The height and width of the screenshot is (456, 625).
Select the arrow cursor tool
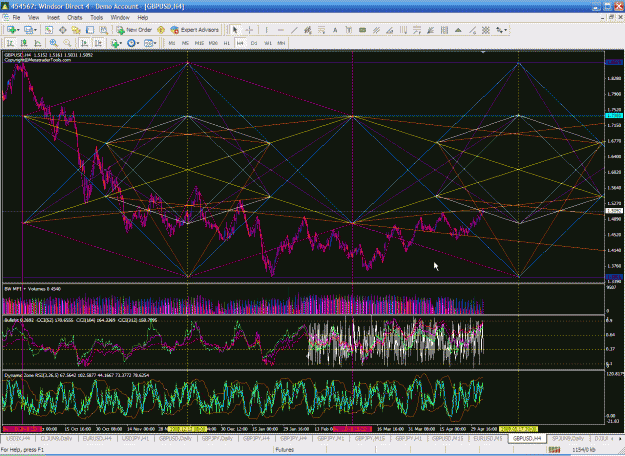[x=235, y=30]
